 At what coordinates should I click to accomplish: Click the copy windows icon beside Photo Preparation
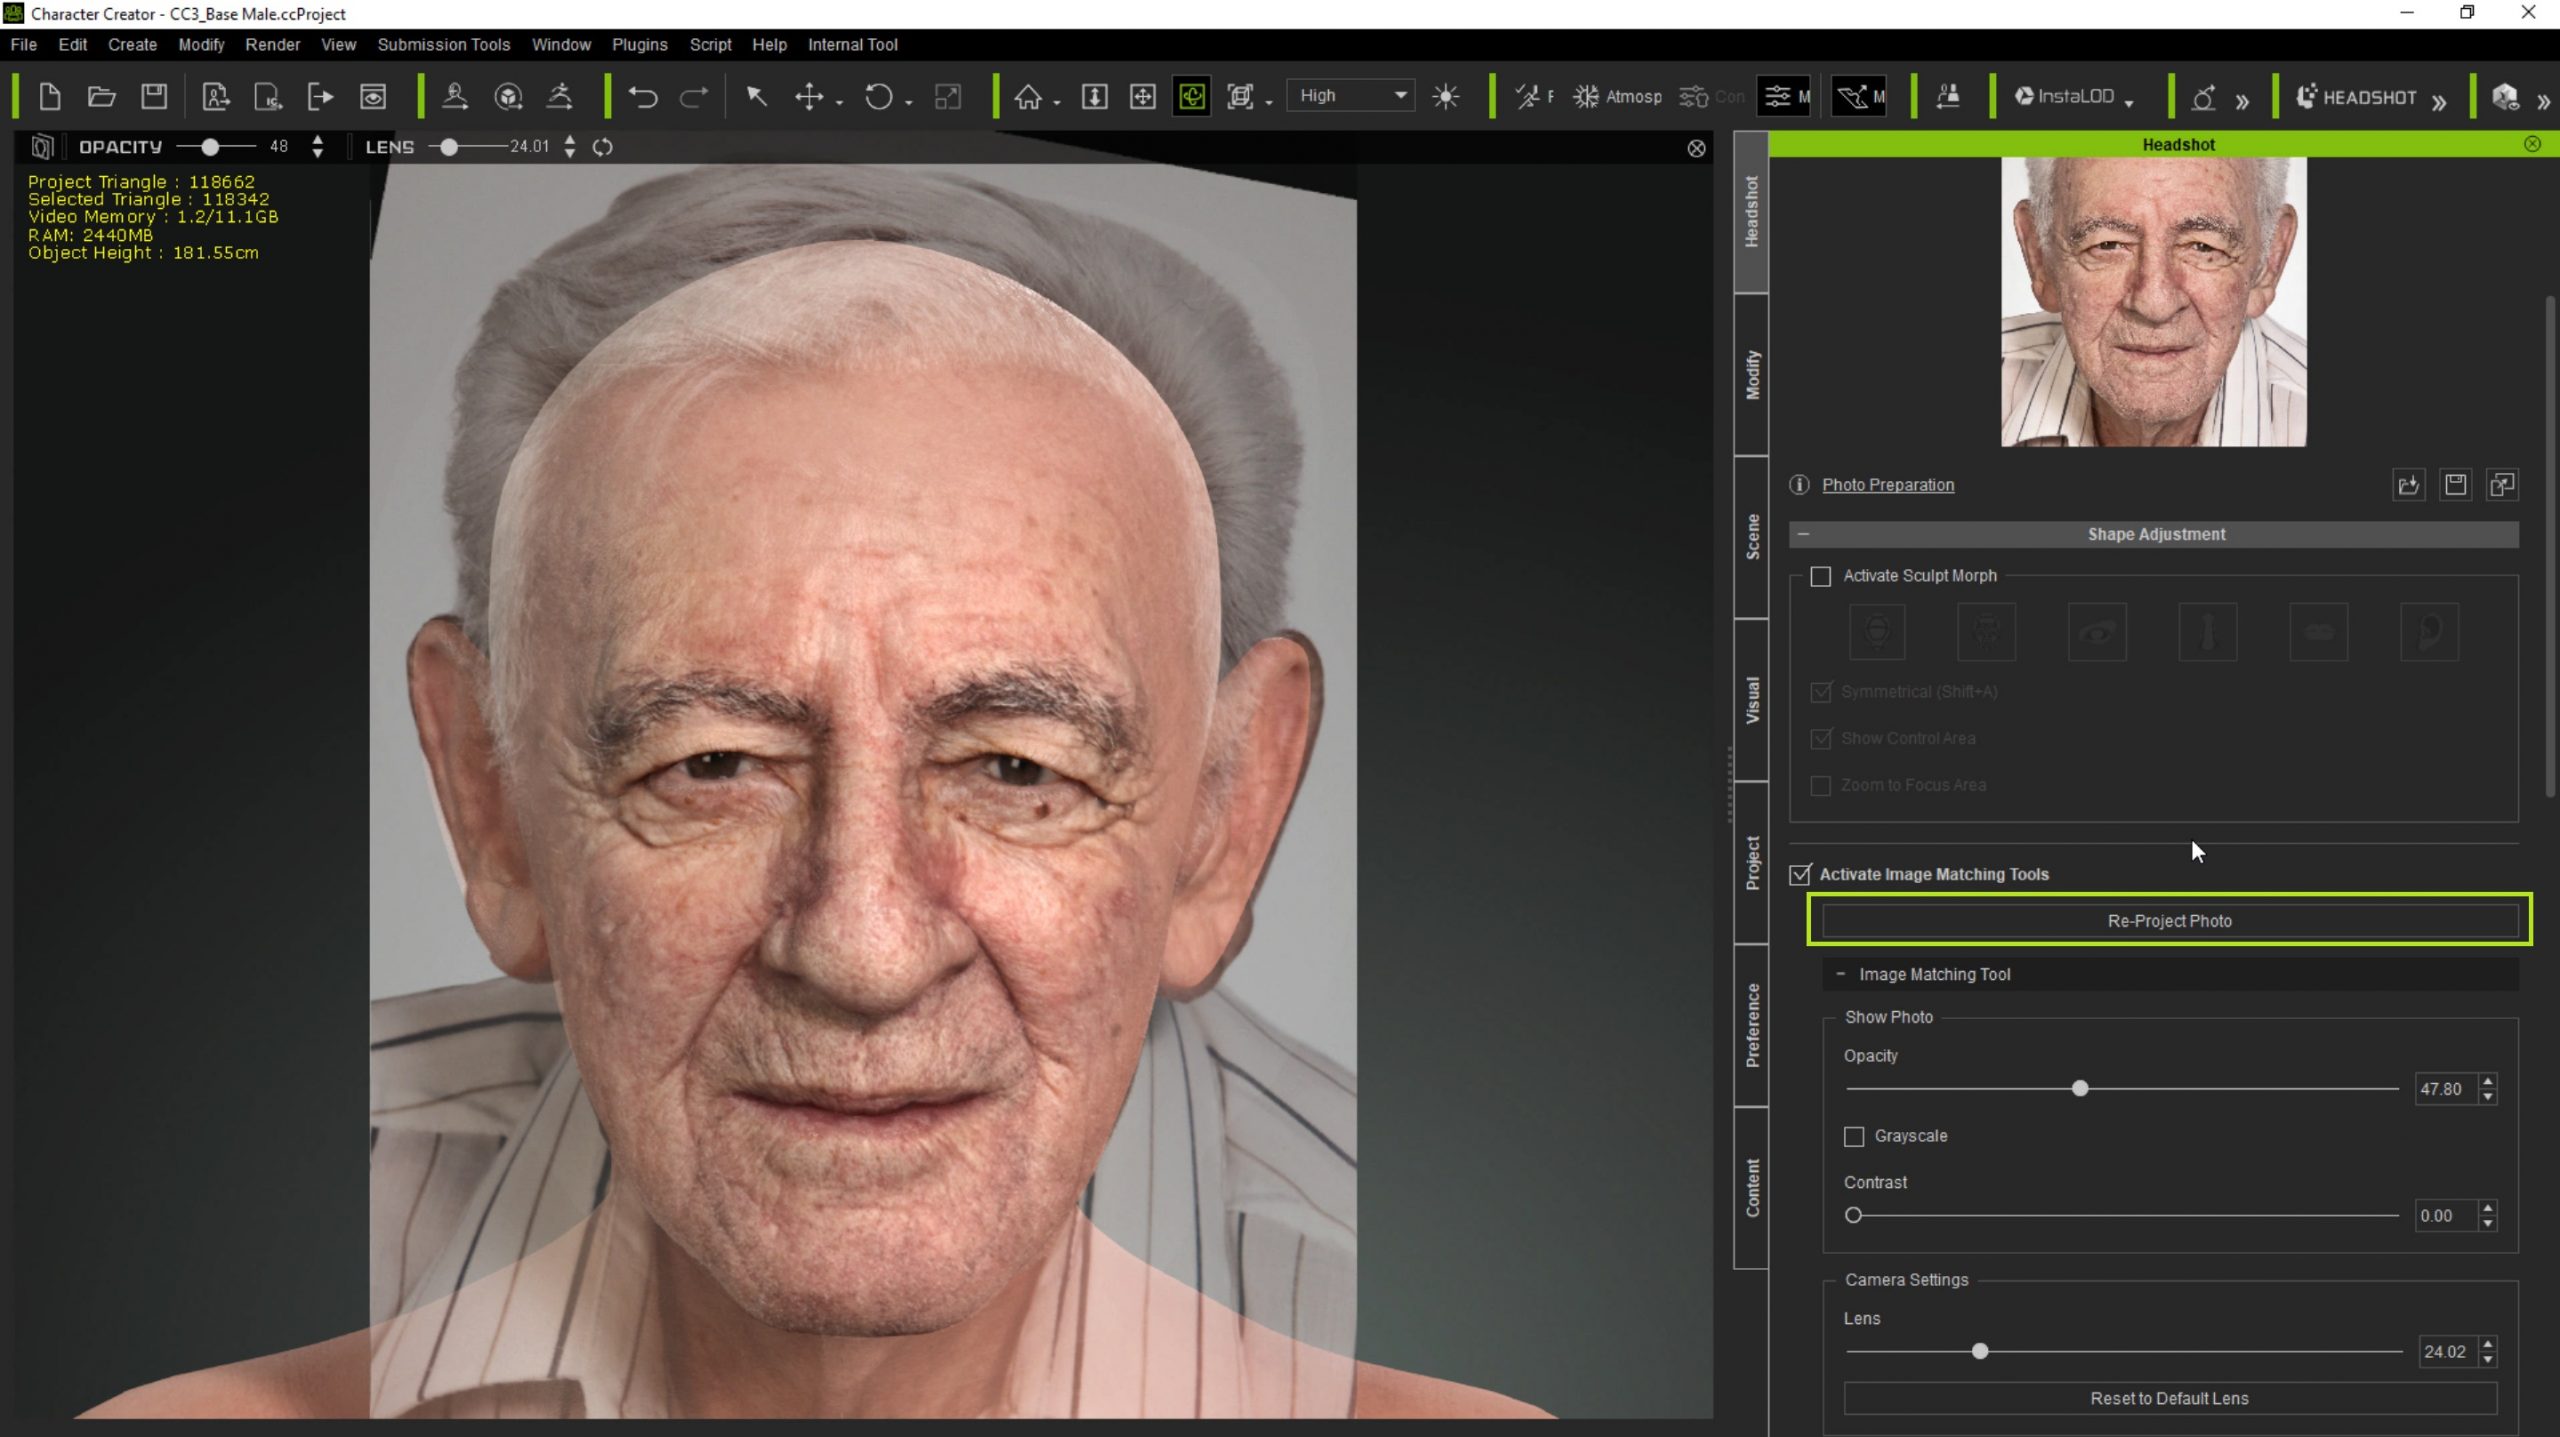[x=2502, y=485]
